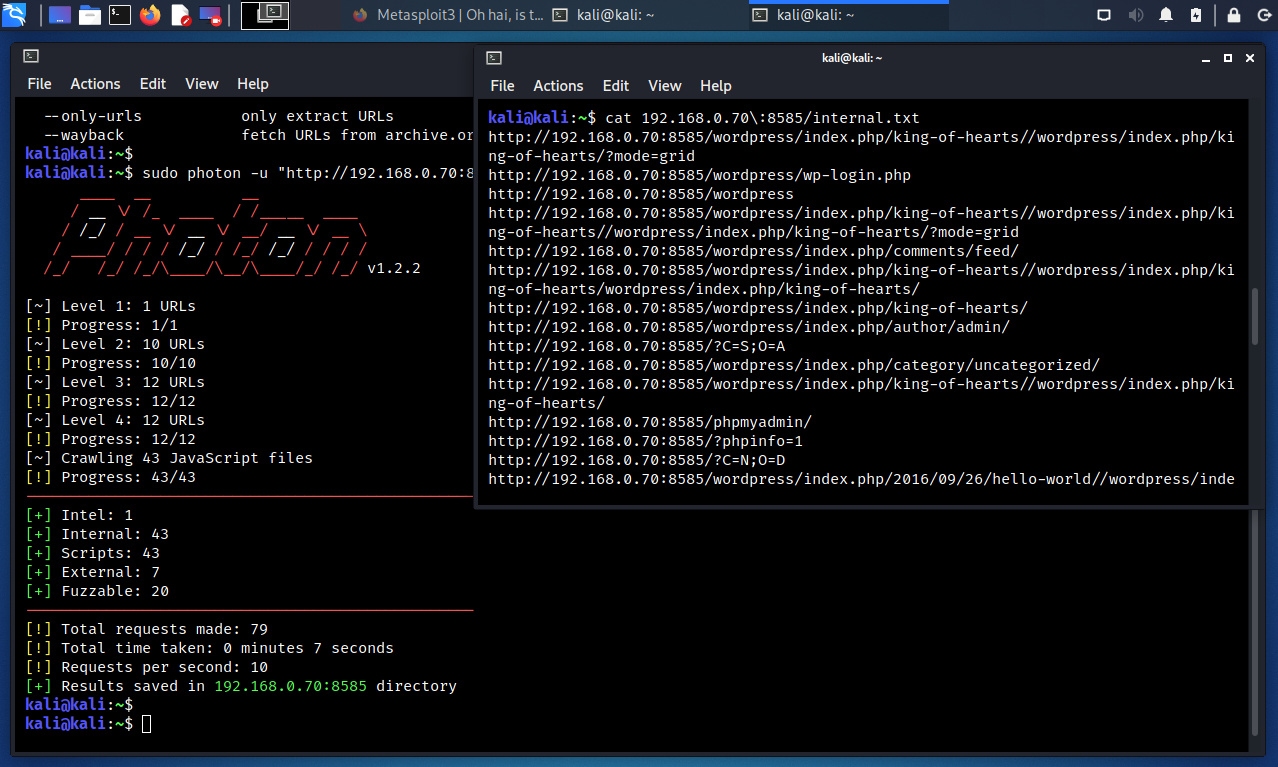This screenshot has height=767, width=1278.
Task: Open the notifications bell icon
Action: click(x=1166, y=15)
